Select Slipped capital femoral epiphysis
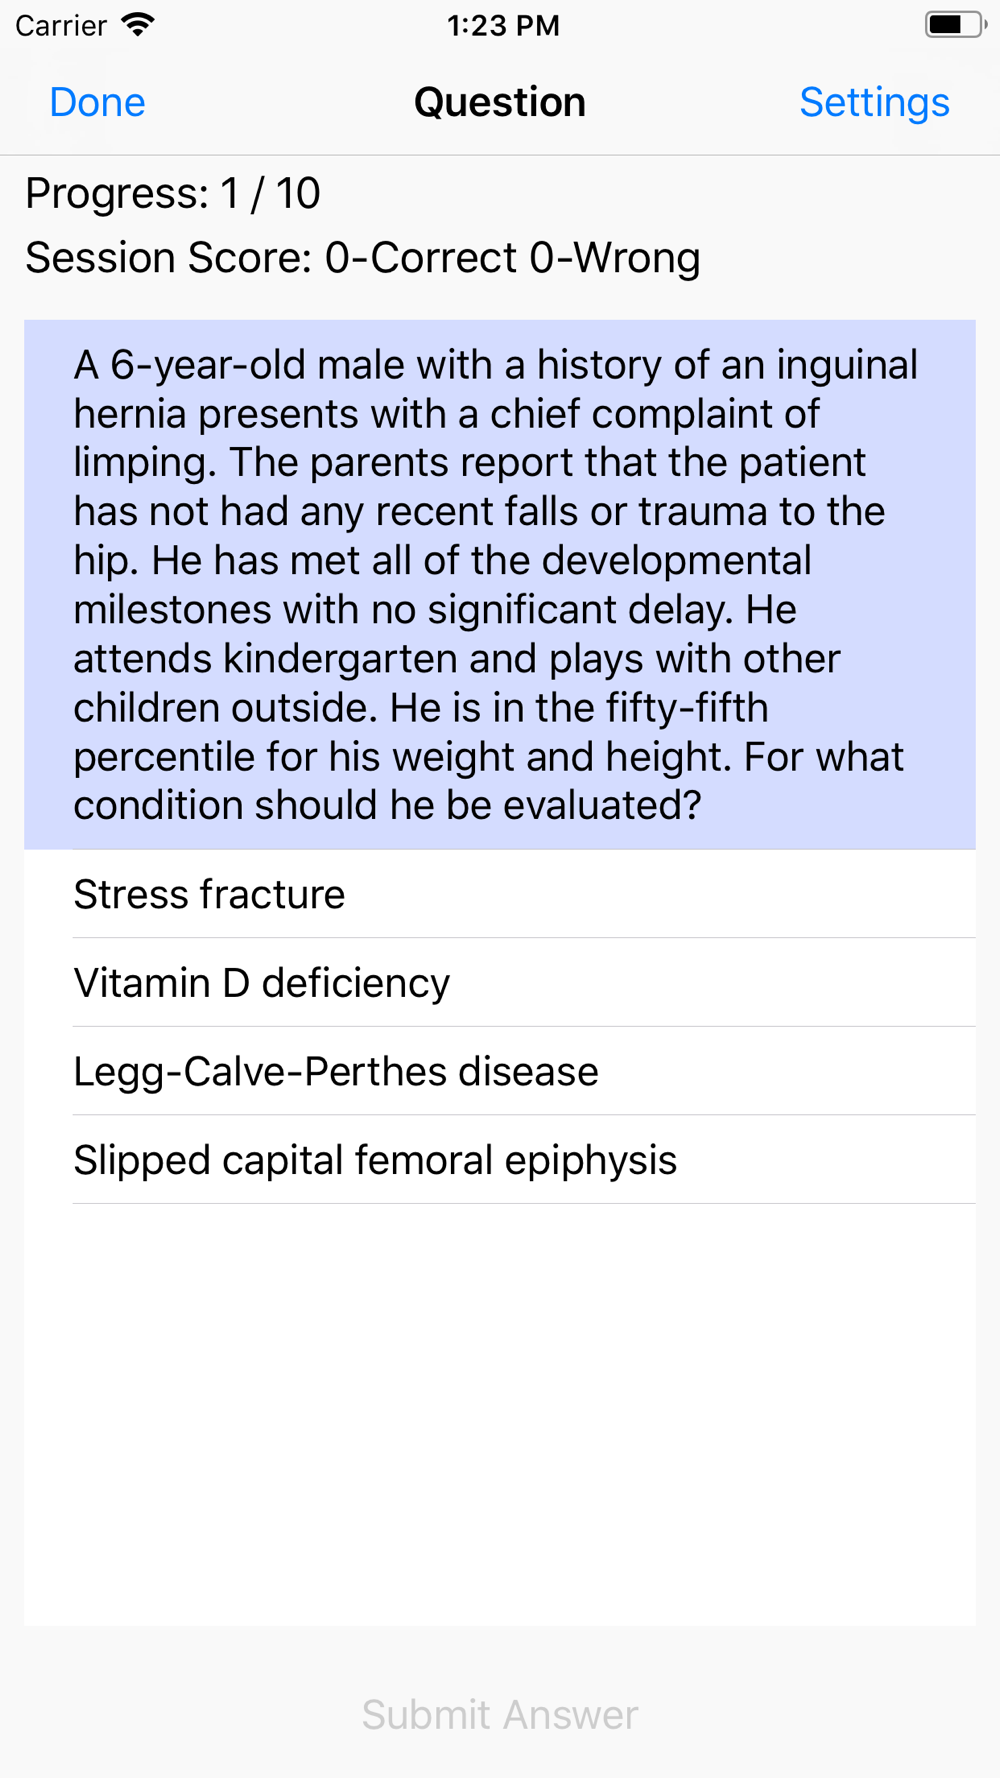The height and width of the screenshot is (1778, 1000). pos(375,1160)
